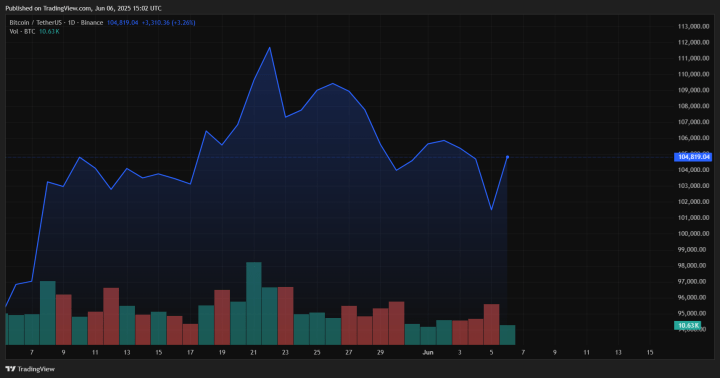Click the 3 date label after Jun
The height and width of the screenshot is (378, 720).
[460, 352]
